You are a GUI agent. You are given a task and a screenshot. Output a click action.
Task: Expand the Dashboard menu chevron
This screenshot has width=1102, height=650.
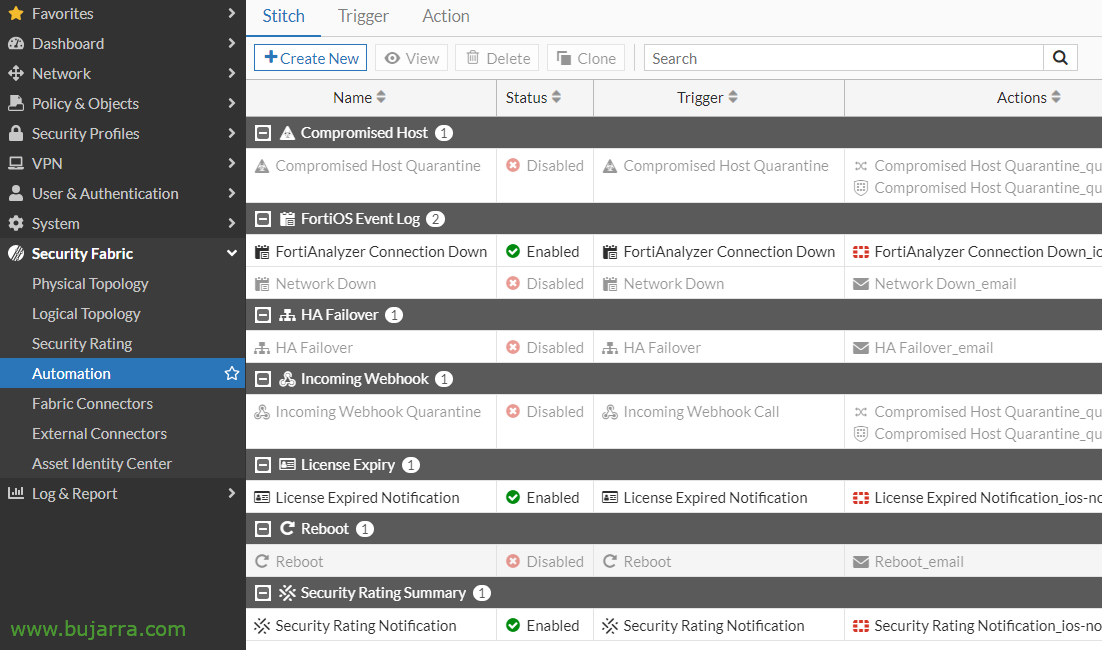[231, 43]
